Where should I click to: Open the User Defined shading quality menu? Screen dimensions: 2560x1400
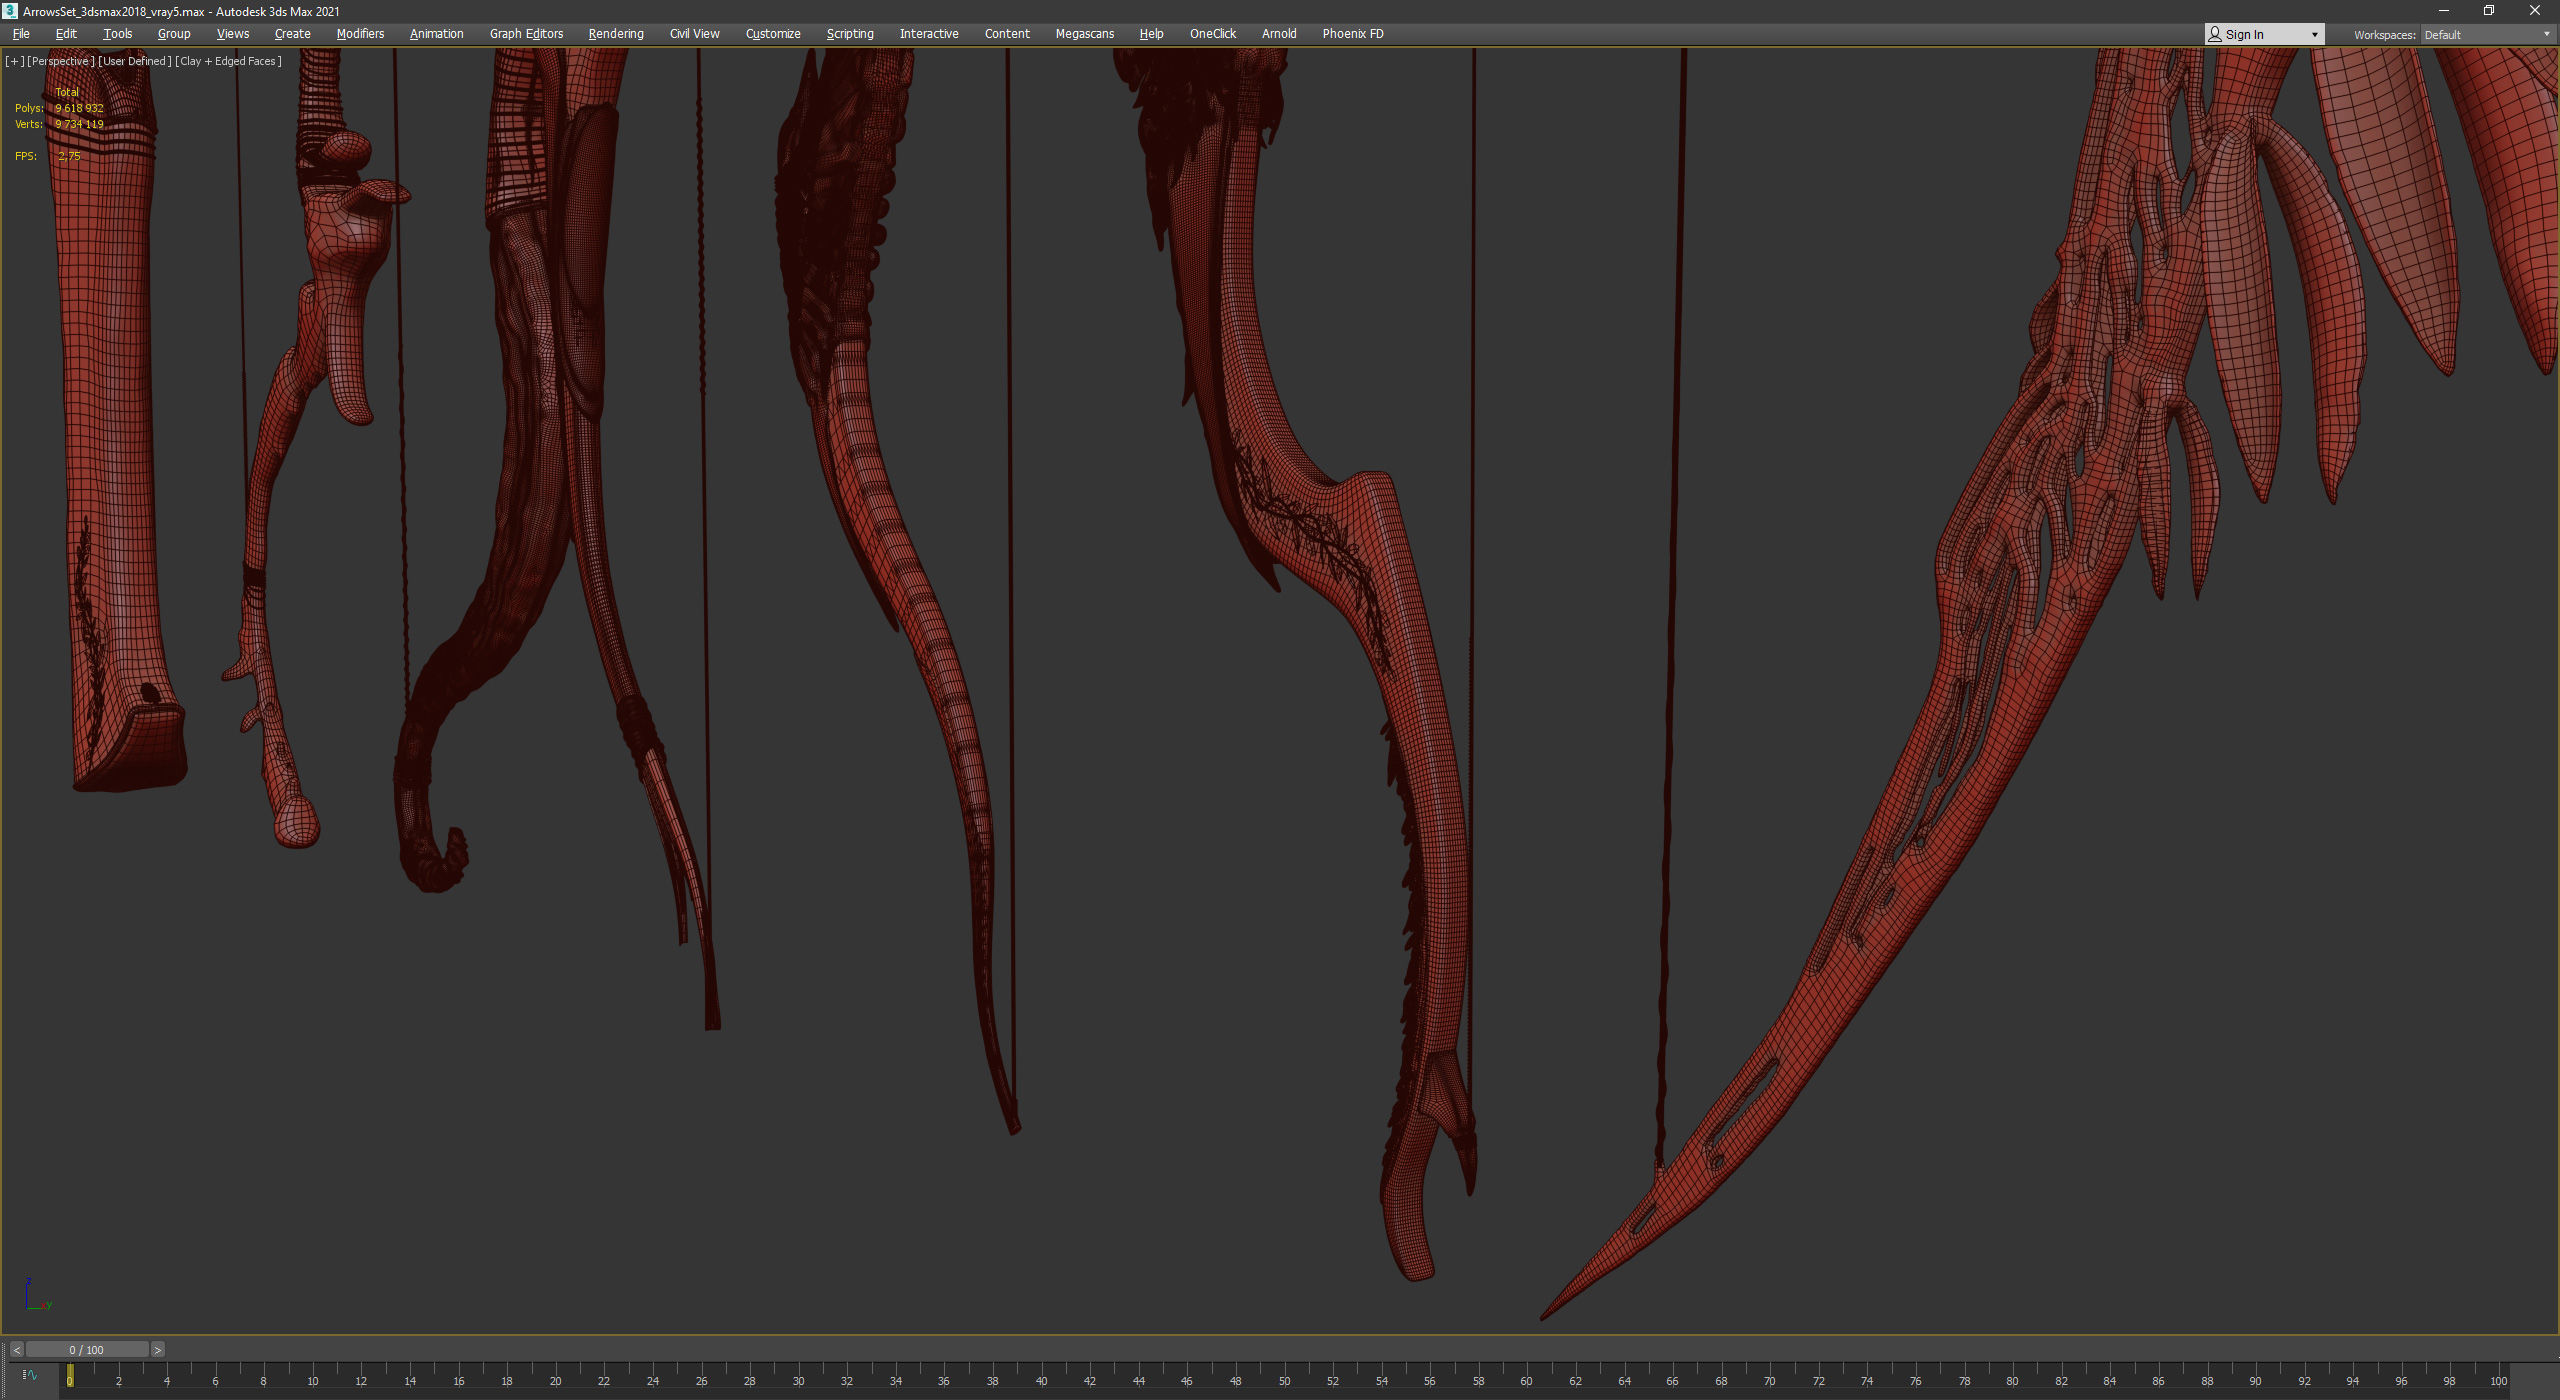[x=134, y=61]
